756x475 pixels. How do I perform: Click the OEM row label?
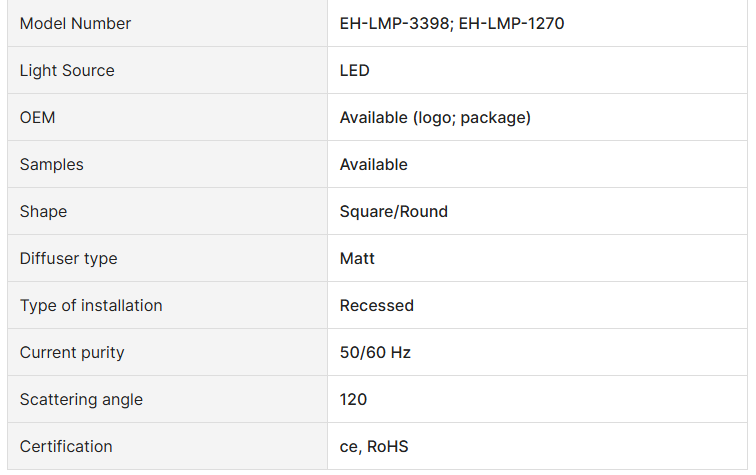[x=38, y=117]
